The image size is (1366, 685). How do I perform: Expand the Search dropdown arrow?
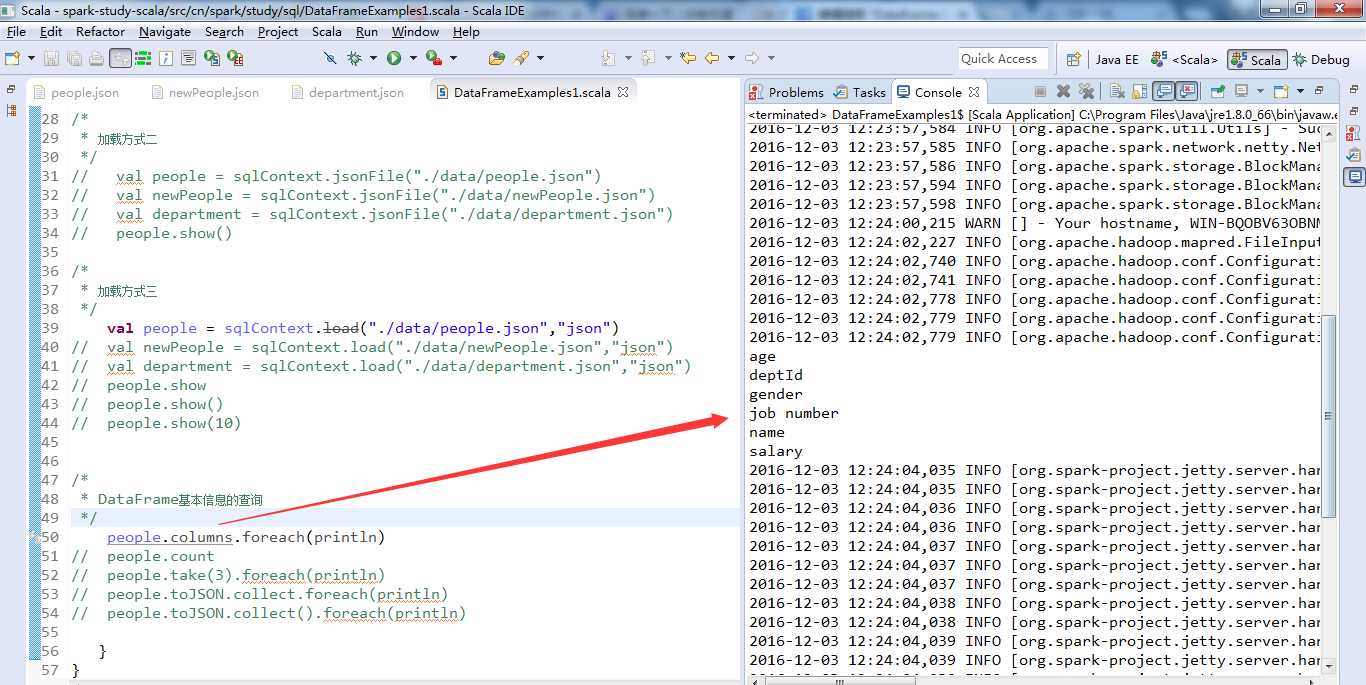(x=540, y=58)
